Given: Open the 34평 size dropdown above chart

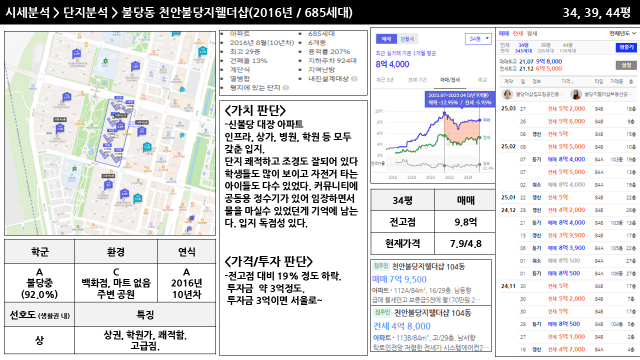Looking at the screenshot, I should click(x=478, y=39).
